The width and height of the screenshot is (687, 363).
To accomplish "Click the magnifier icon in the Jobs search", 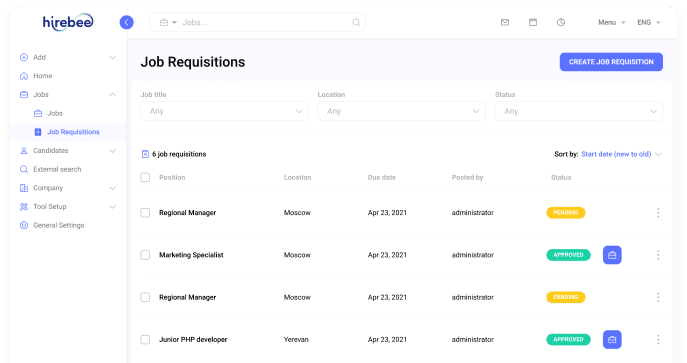I will point(356,22).
